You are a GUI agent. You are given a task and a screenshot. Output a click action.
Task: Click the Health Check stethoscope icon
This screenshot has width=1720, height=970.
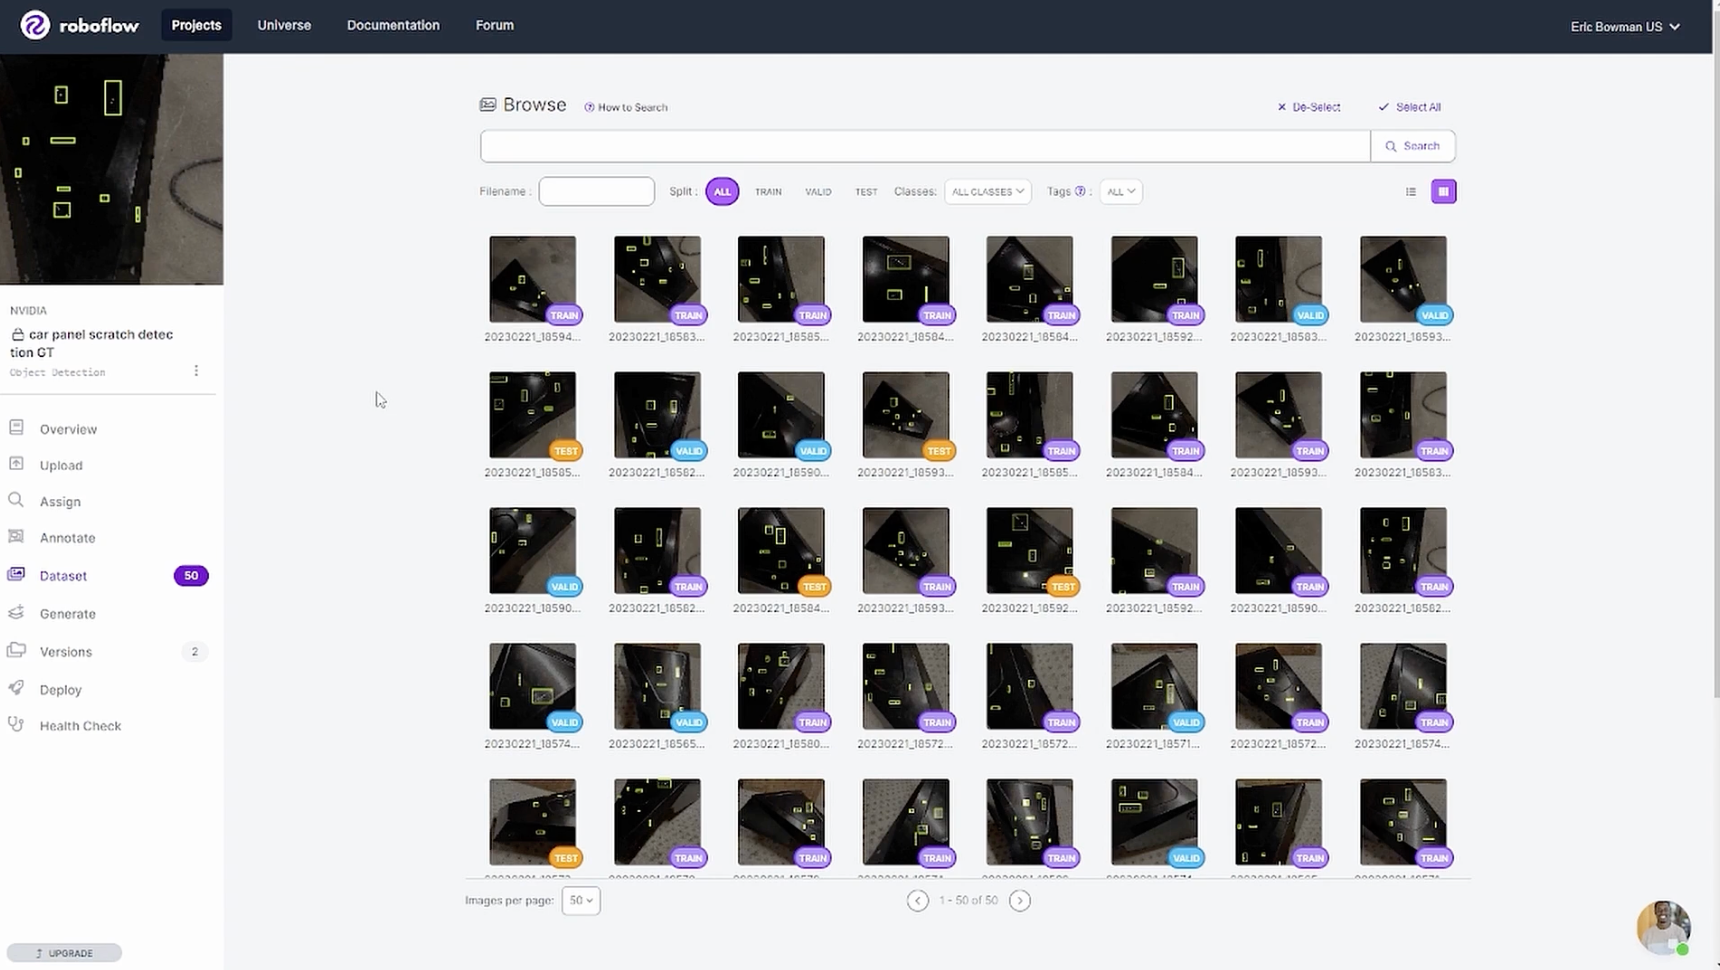[16, 724]
